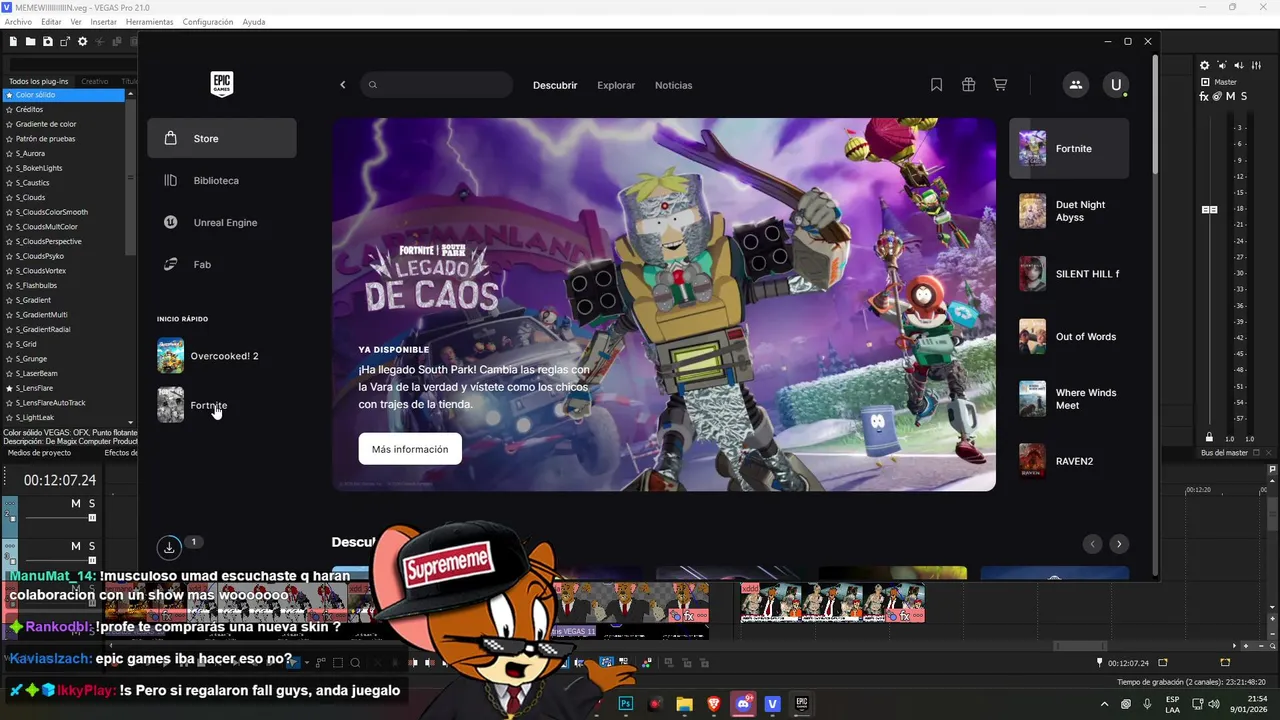Image resolution: width=1280 pixels, height=720 pixels.
Task: Open Master bus fx button
Action: click(1204, 96)
